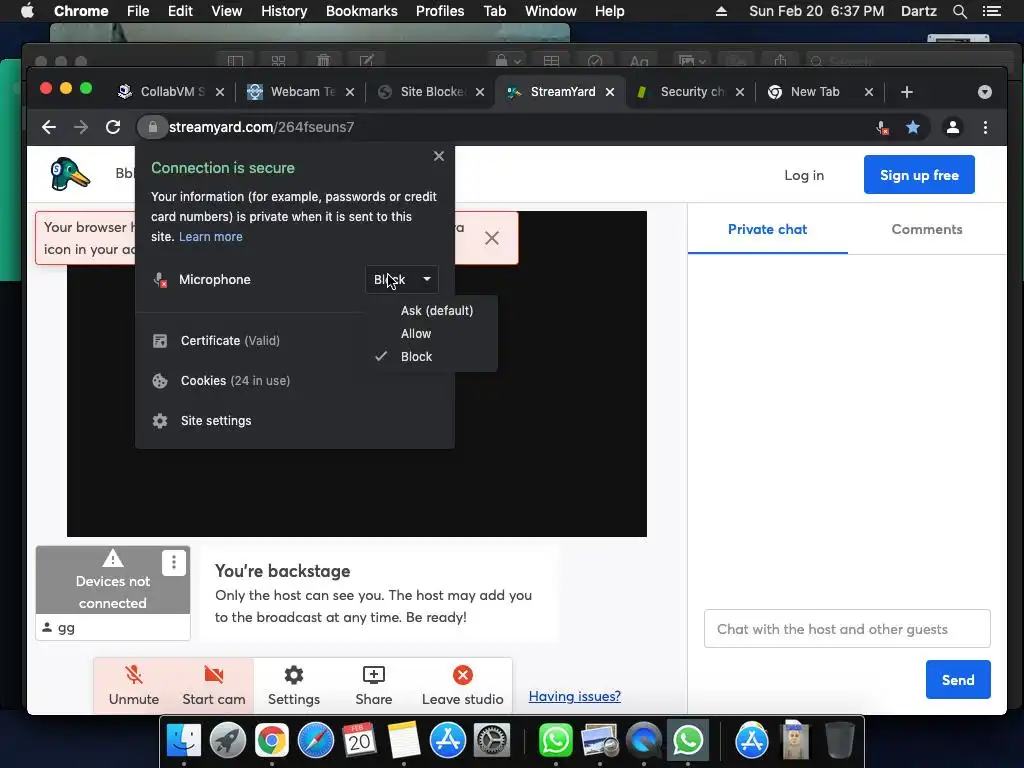
Task: Open the tab search dropdown arrow
Action: click(985, 92)
